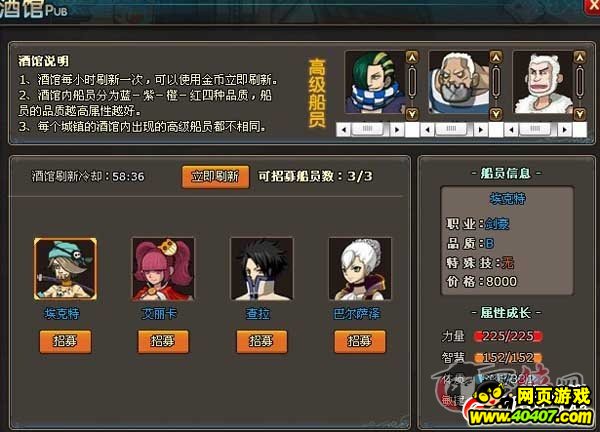Select the 巴尔萨泽 white-haired crew portrait
This screenshot has height=432, width=600.
(x=360, y=269)
